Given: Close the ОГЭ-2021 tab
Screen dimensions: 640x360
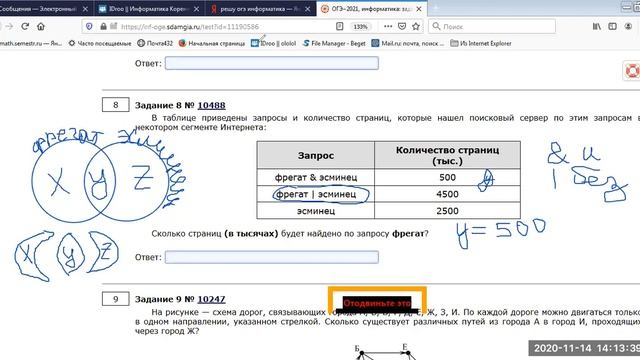Looking at the screenshot, I should tap(419, 9).
